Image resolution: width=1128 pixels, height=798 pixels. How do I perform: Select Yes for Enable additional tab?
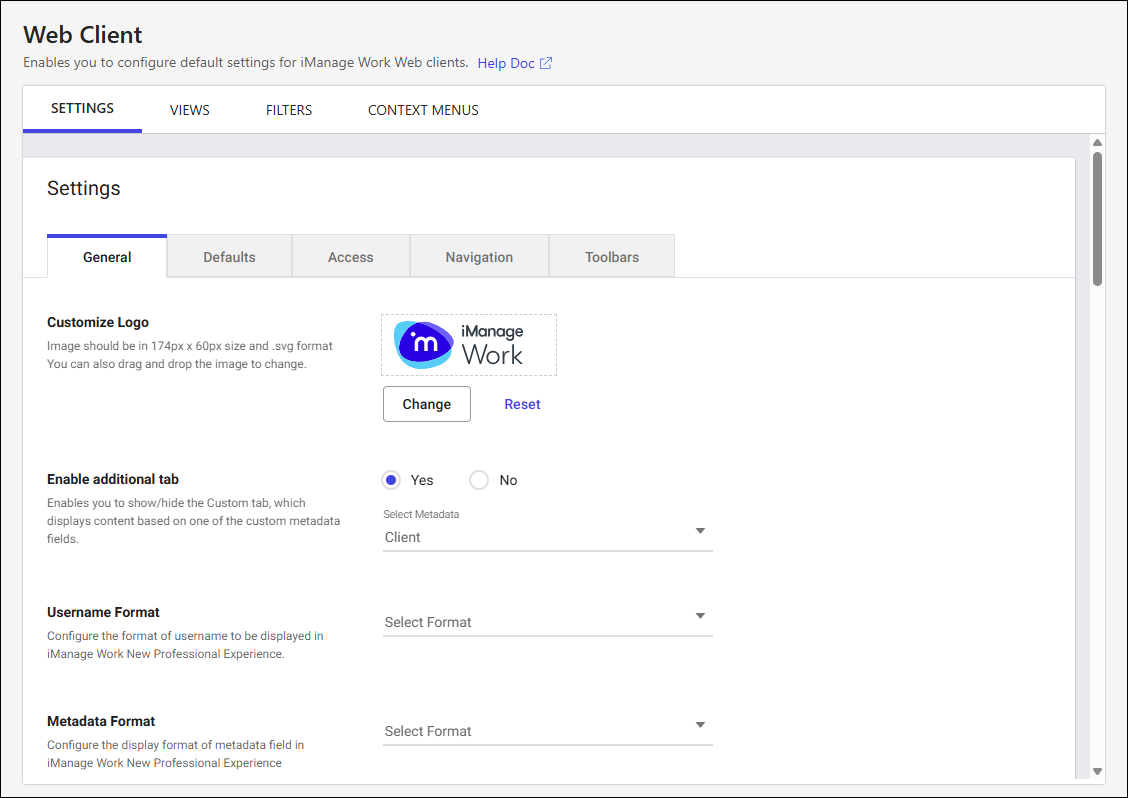tap(392, 480)
